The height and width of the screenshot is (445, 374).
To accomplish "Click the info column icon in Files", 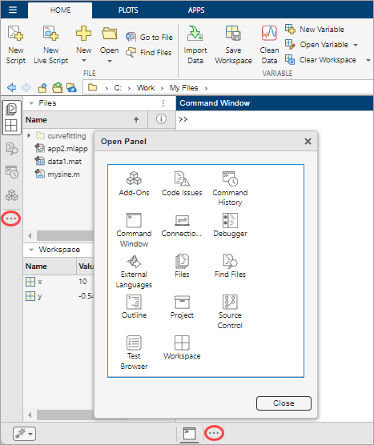I will [x=161, y=119].
